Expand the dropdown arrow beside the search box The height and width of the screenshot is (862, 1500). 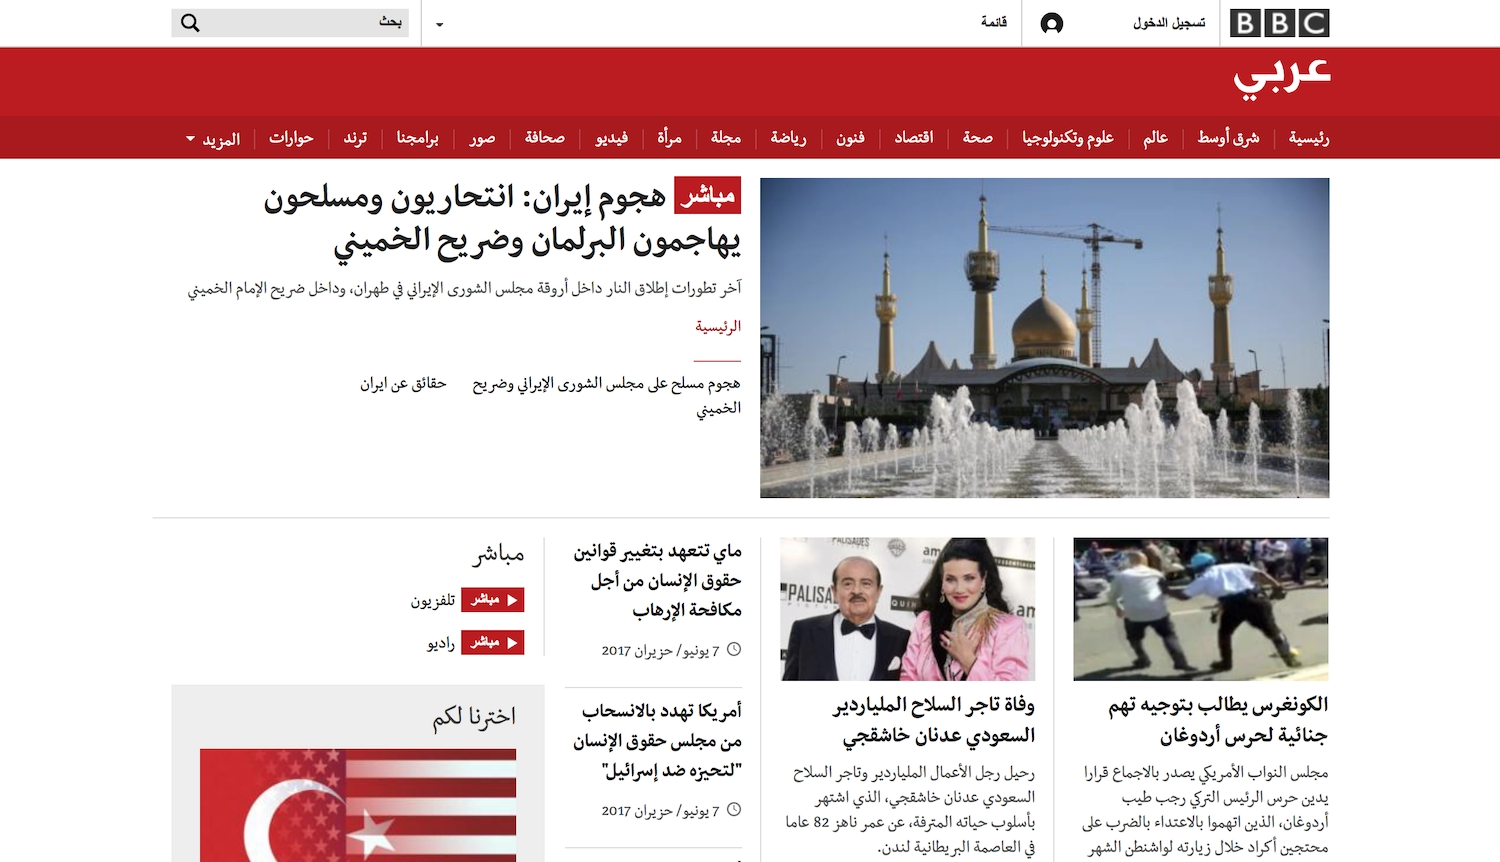click(439, 24)
